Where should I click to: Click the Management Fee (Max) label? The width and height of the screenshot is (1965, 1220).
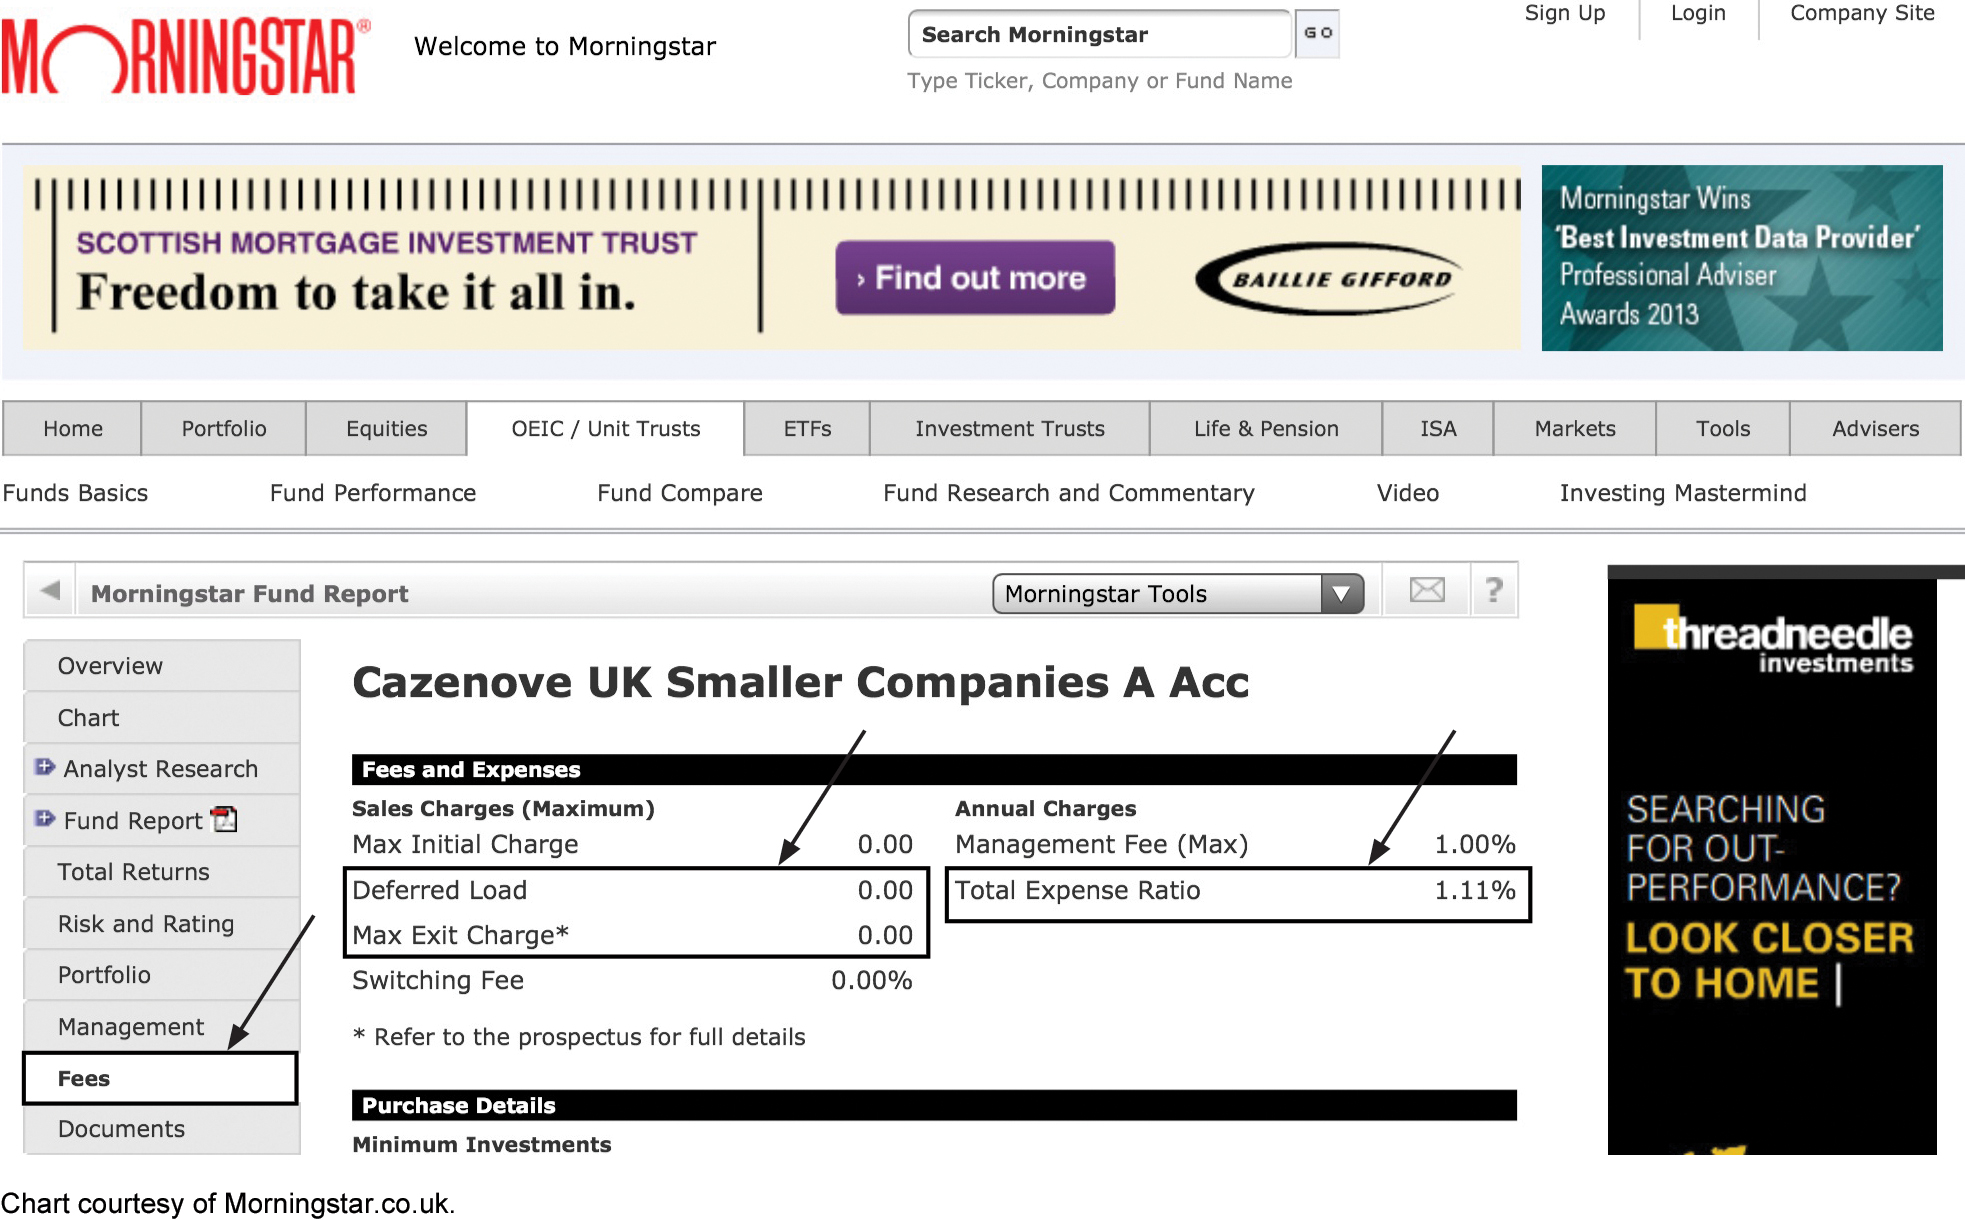coord(1102,845)
